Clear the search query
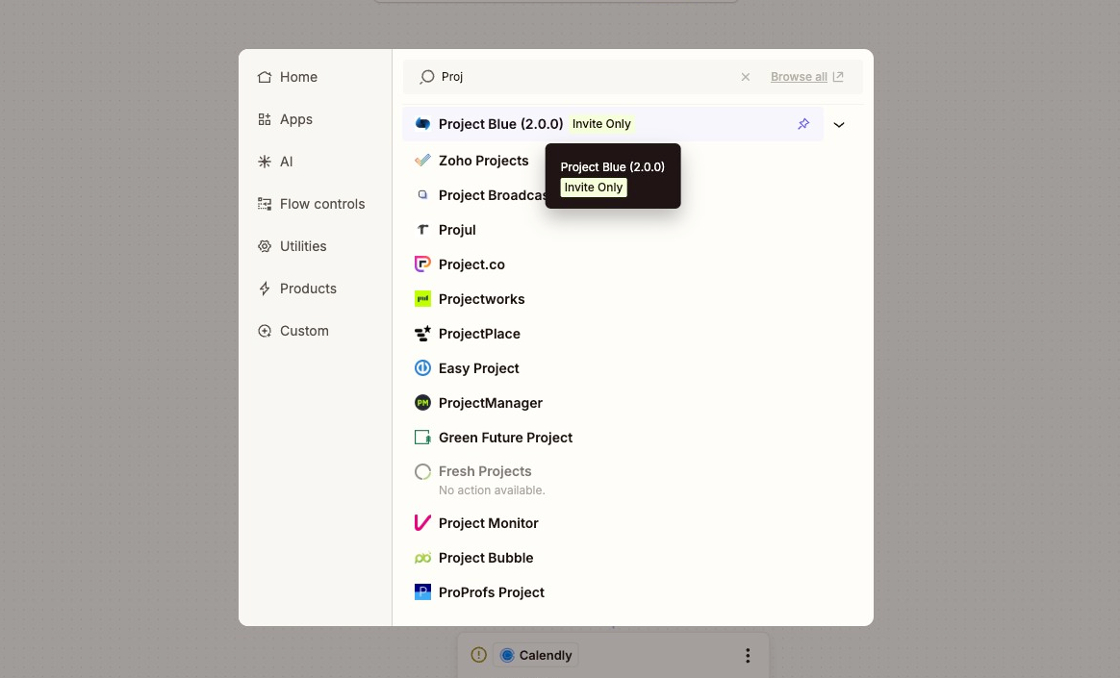This screenshot has height=678, width=1120. (x=745, y=76)
